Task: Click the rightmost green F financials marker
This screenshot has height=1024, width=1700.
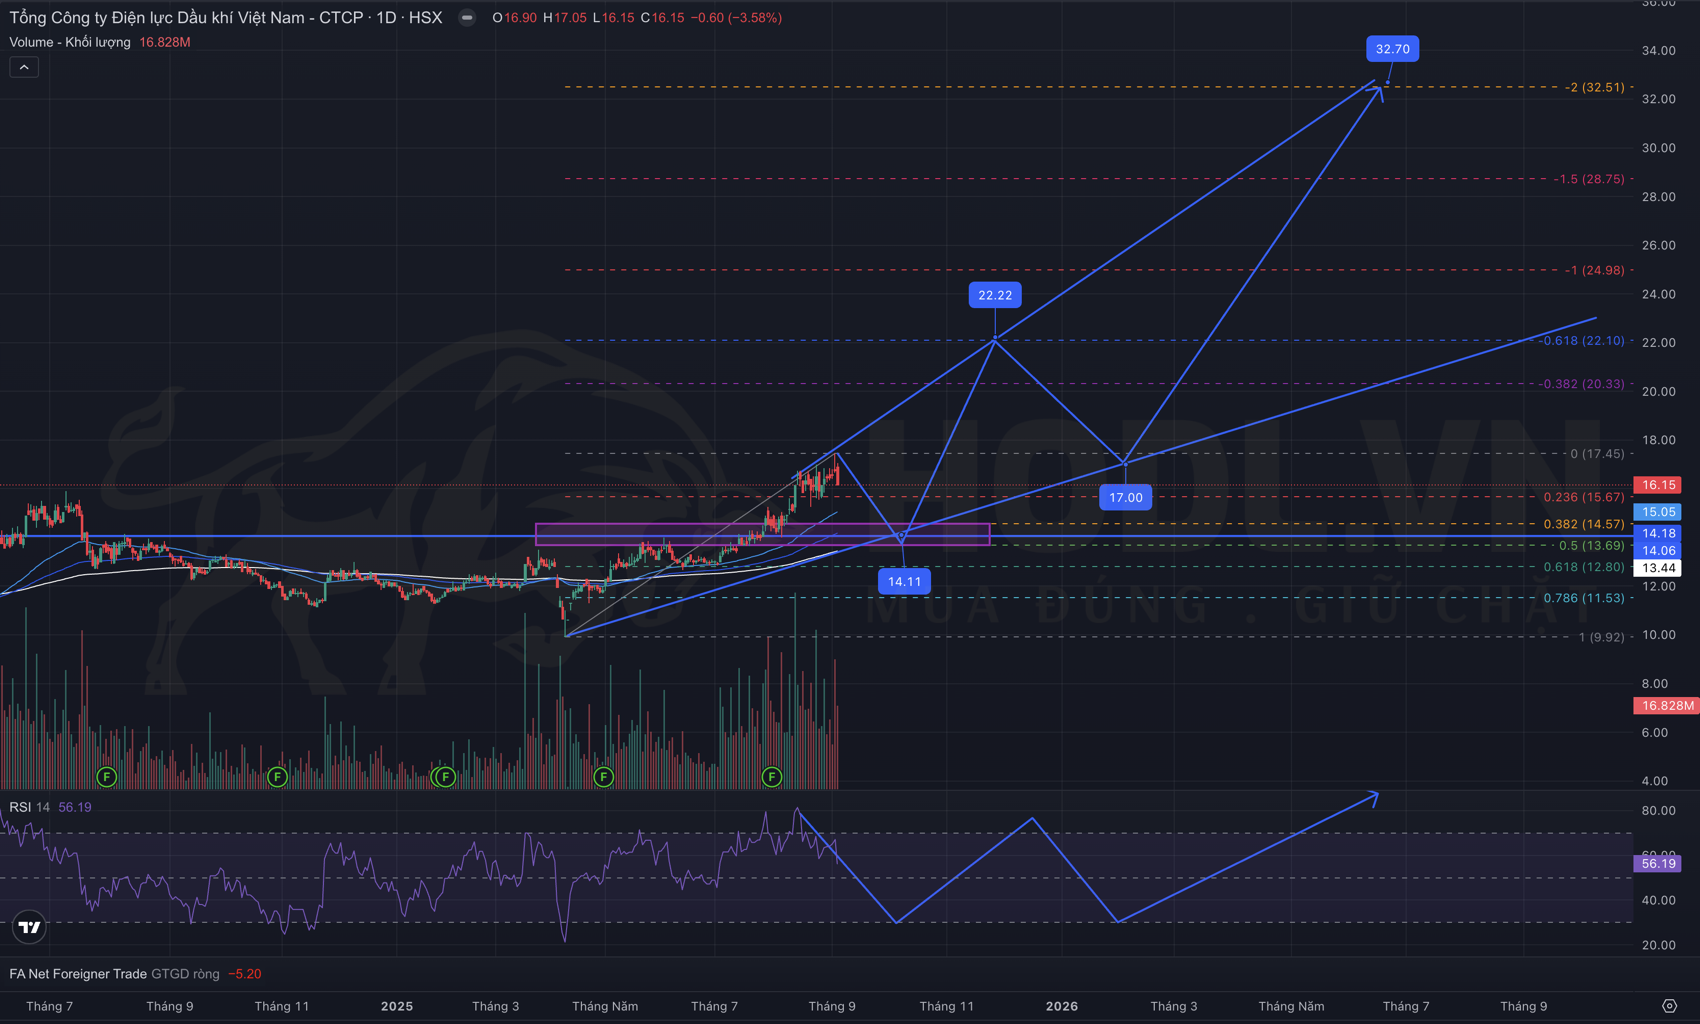Action: 771,777
